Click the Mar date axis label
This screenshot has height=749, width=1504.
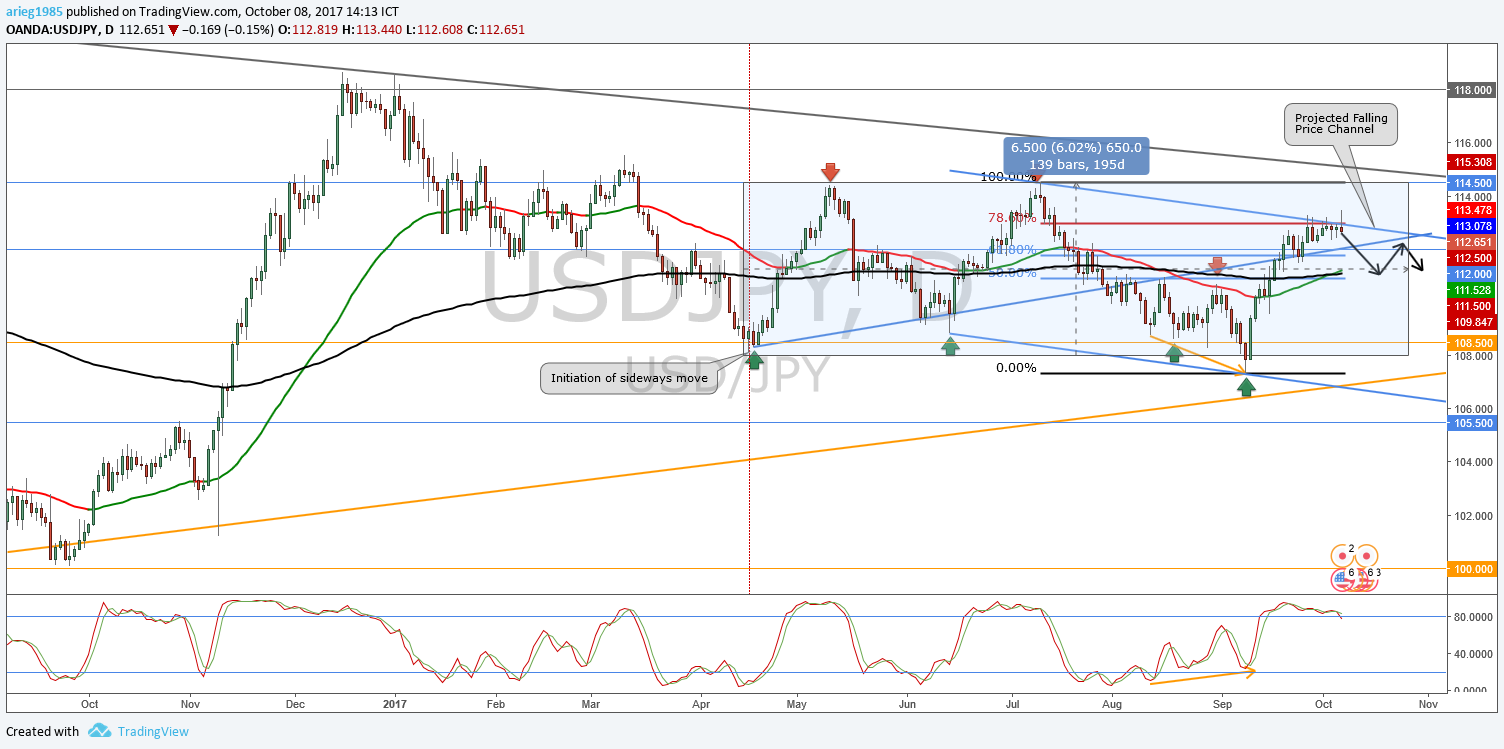[x=591, y=704]
